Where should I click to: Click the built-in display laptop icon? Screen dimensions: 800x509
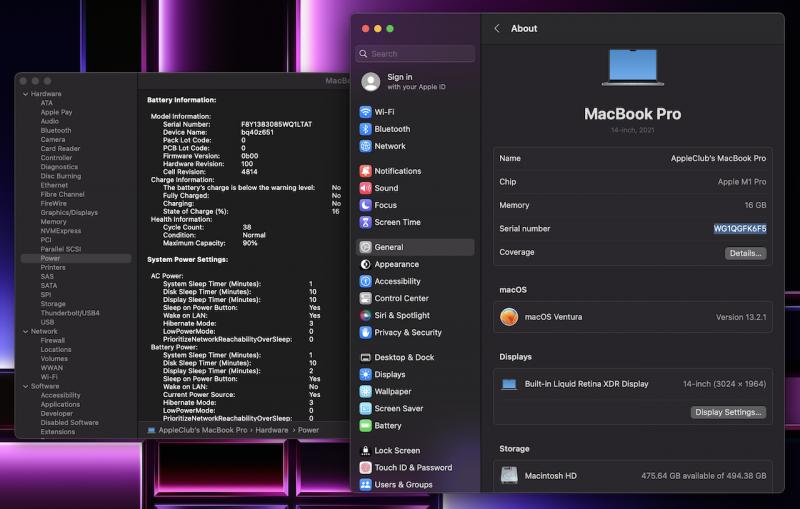pos(509,384)
